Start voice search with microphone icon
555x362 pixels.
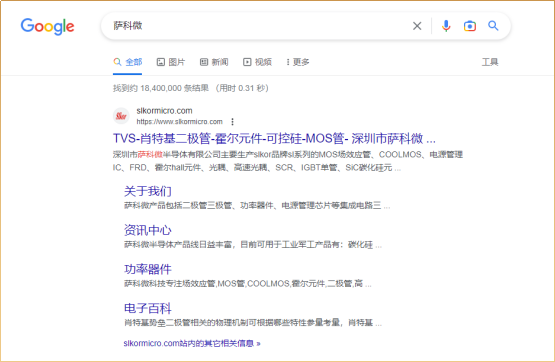tap(446, 26)
